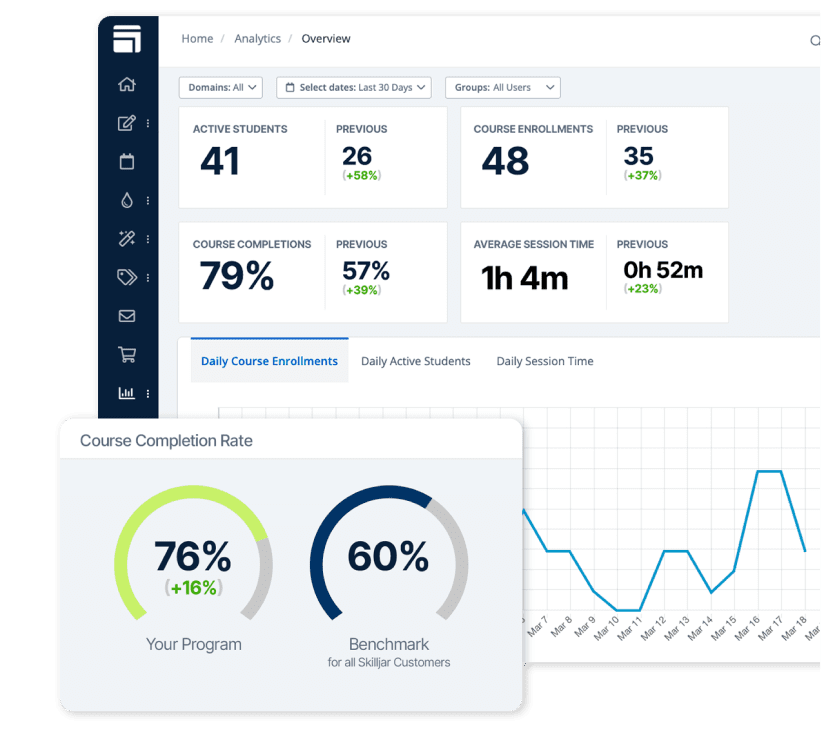
Task: Click the envelope mail icon in sidebar
Action: pos(127,316)
